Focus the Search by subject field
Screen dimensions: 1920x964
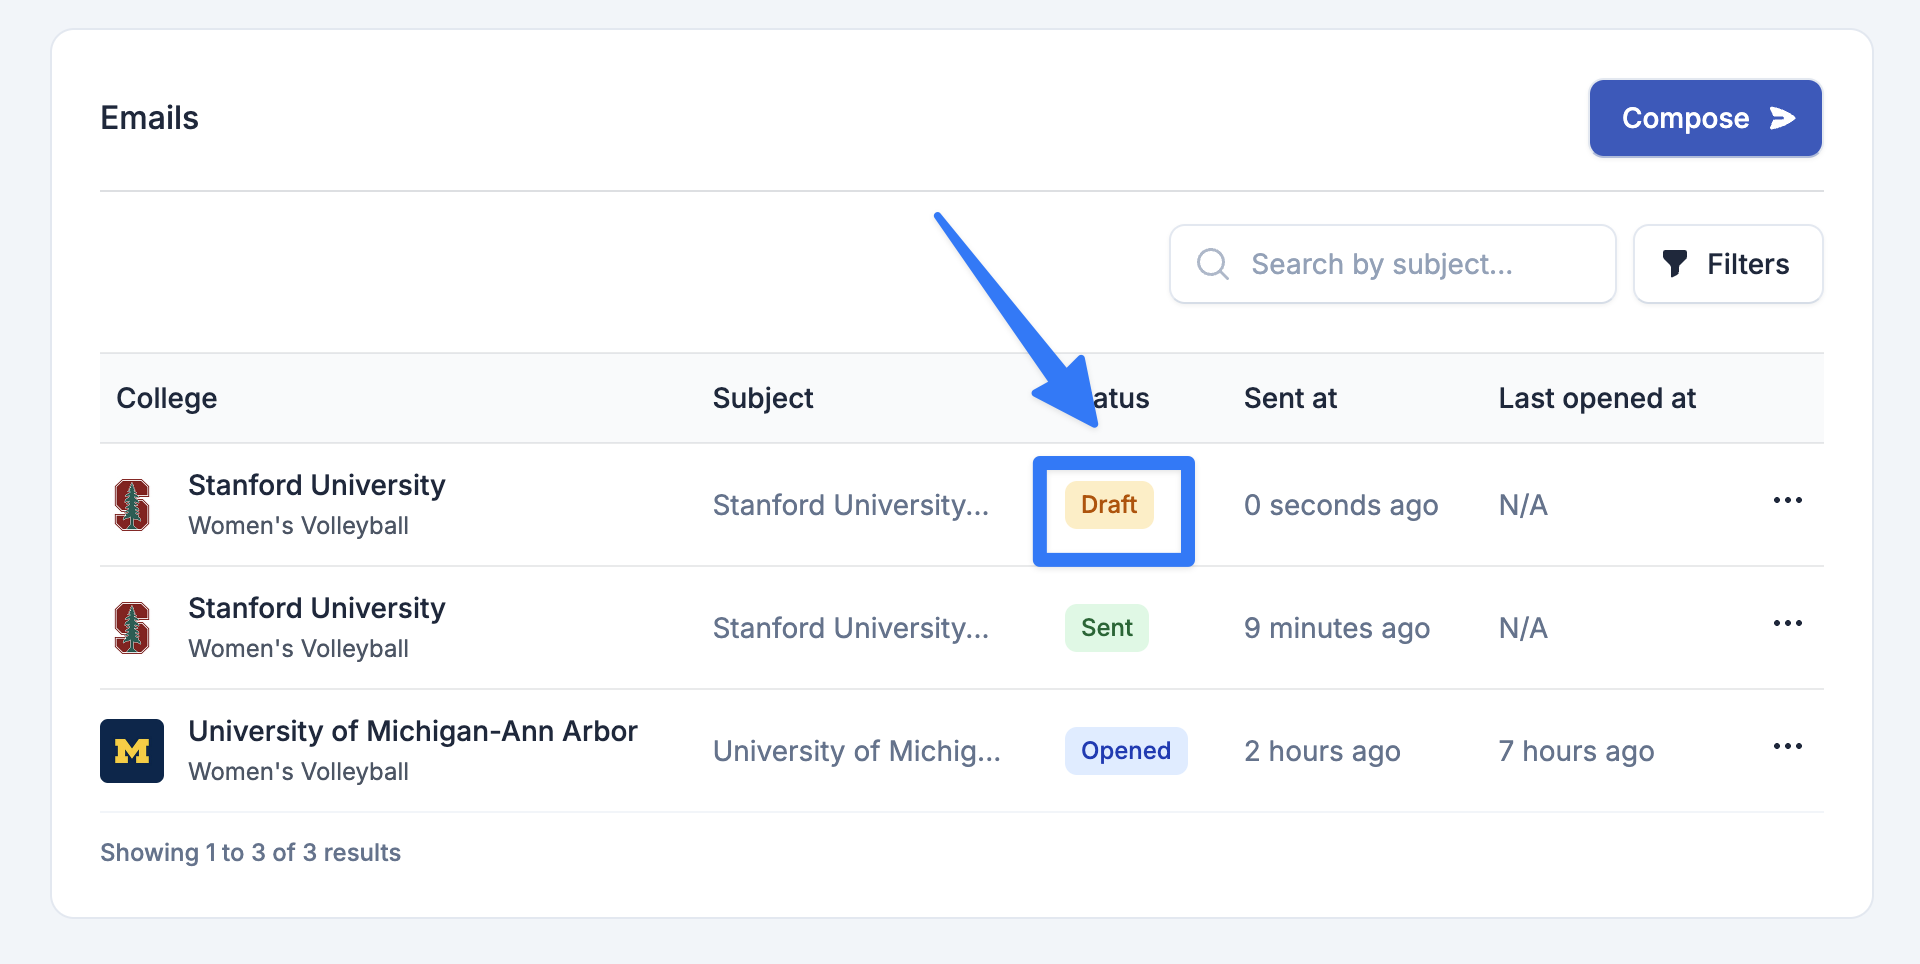pos(1392,264)
